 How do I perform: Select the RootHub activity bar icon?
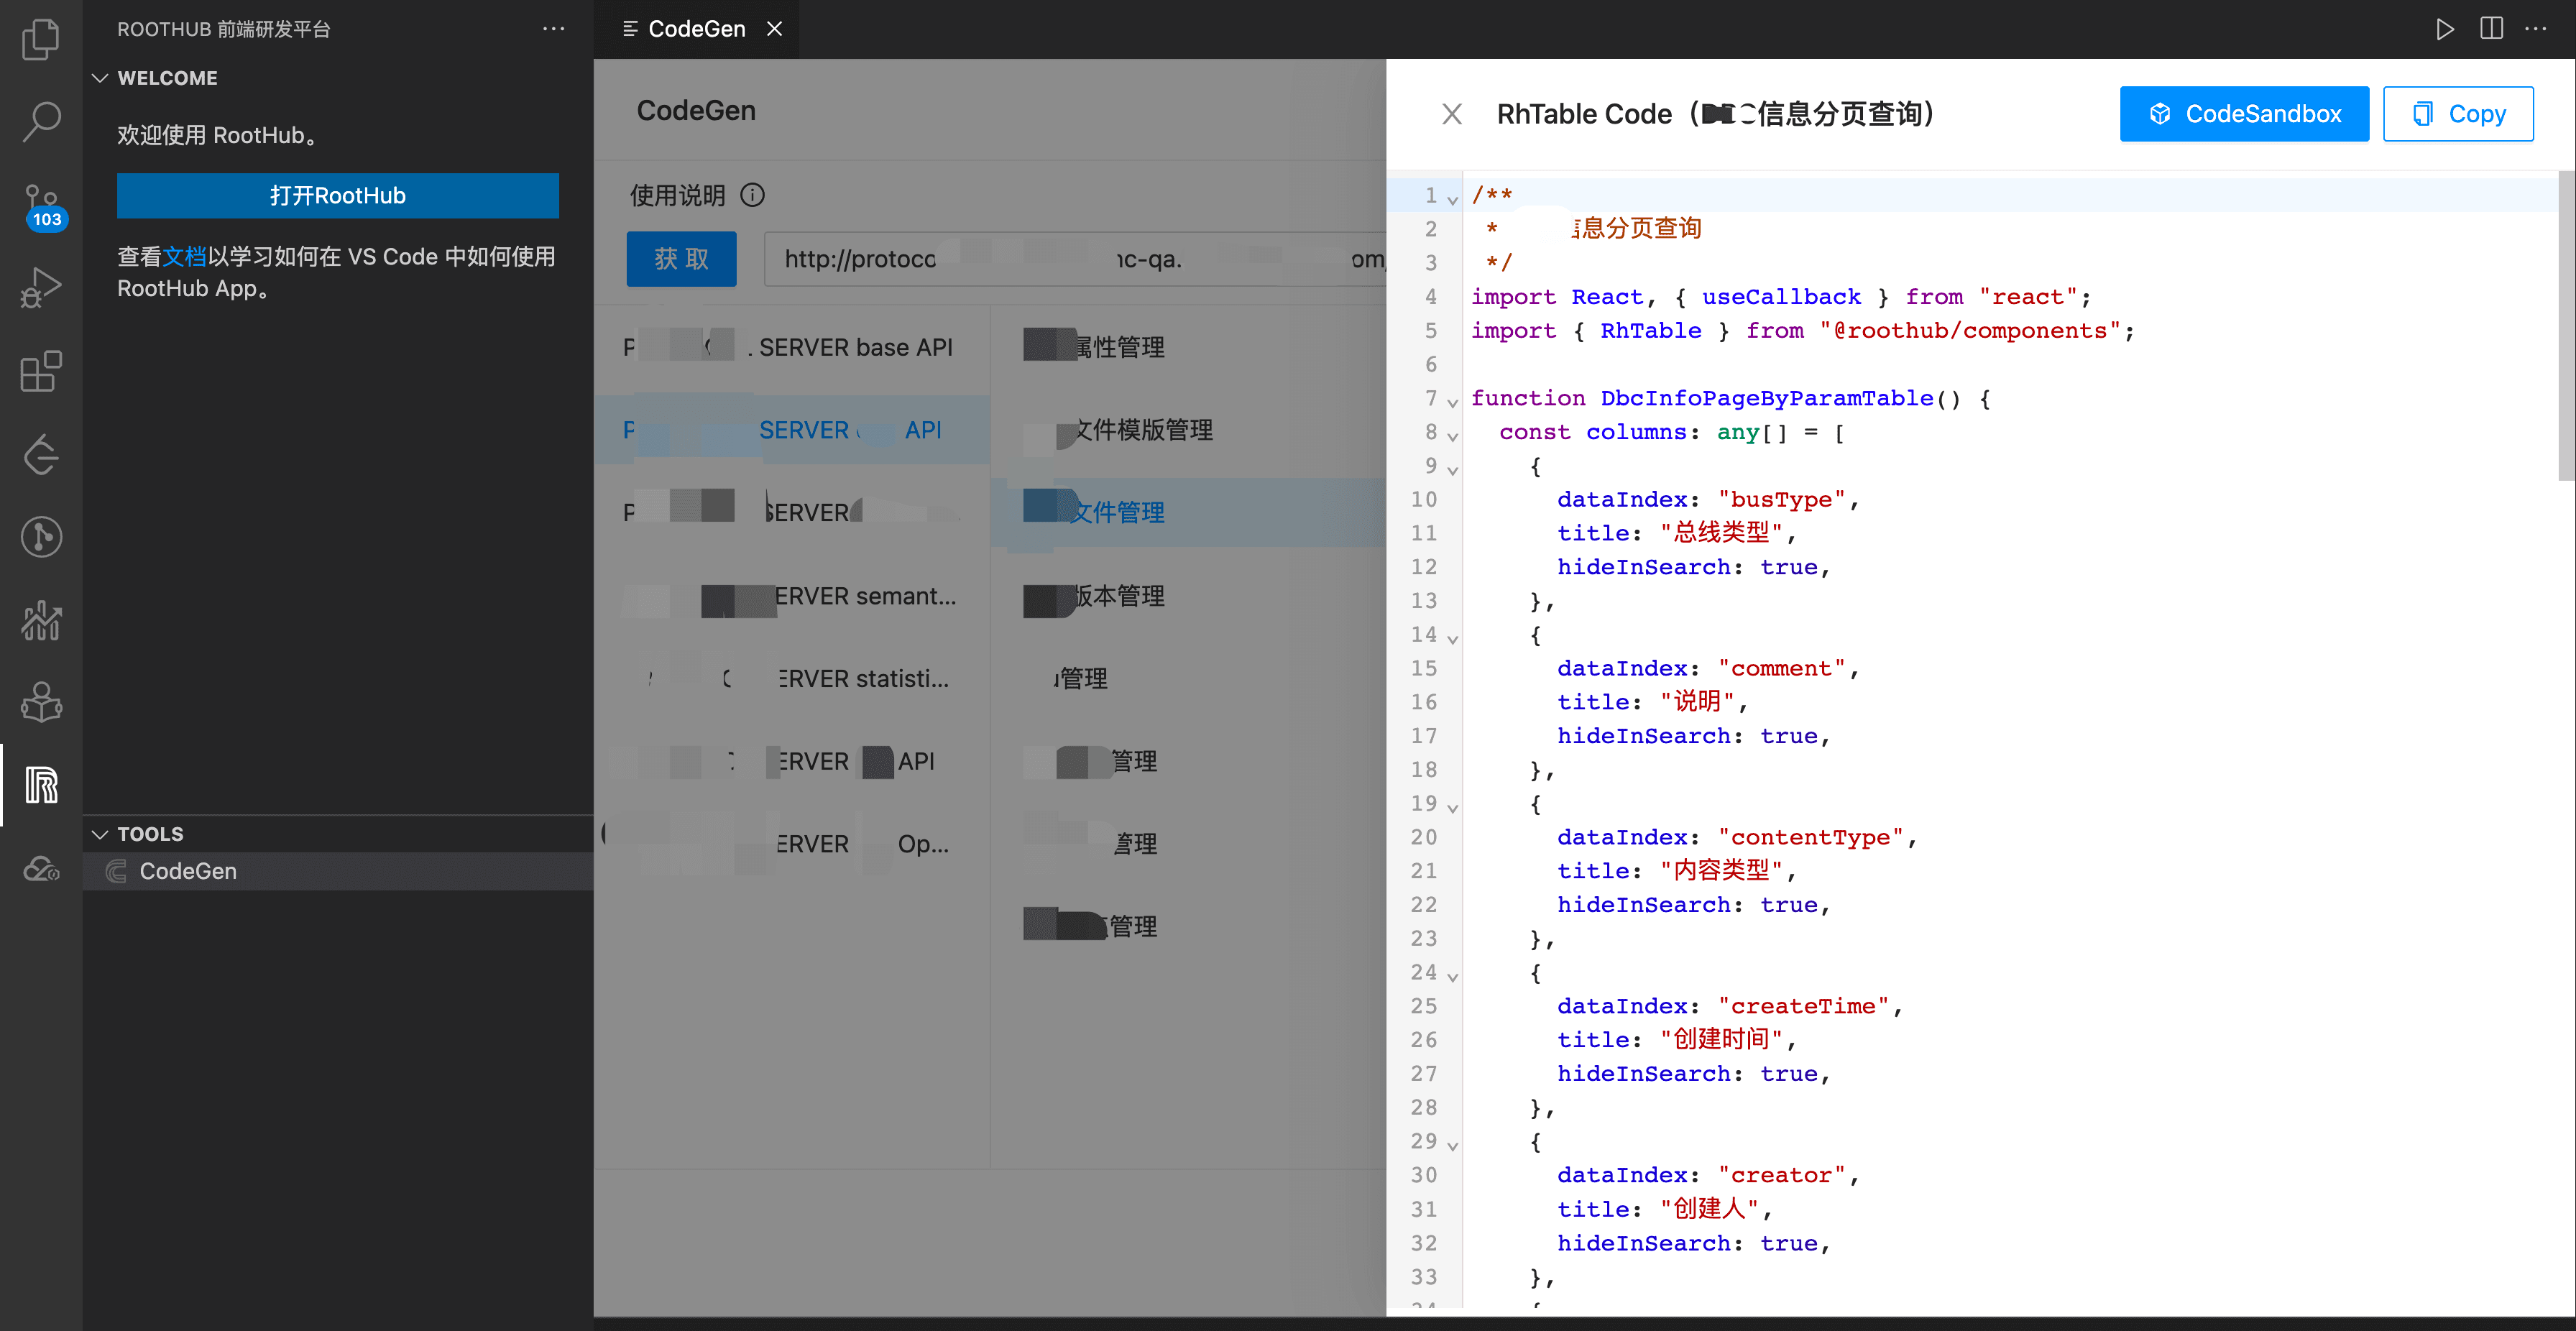[x=40, y=785]
